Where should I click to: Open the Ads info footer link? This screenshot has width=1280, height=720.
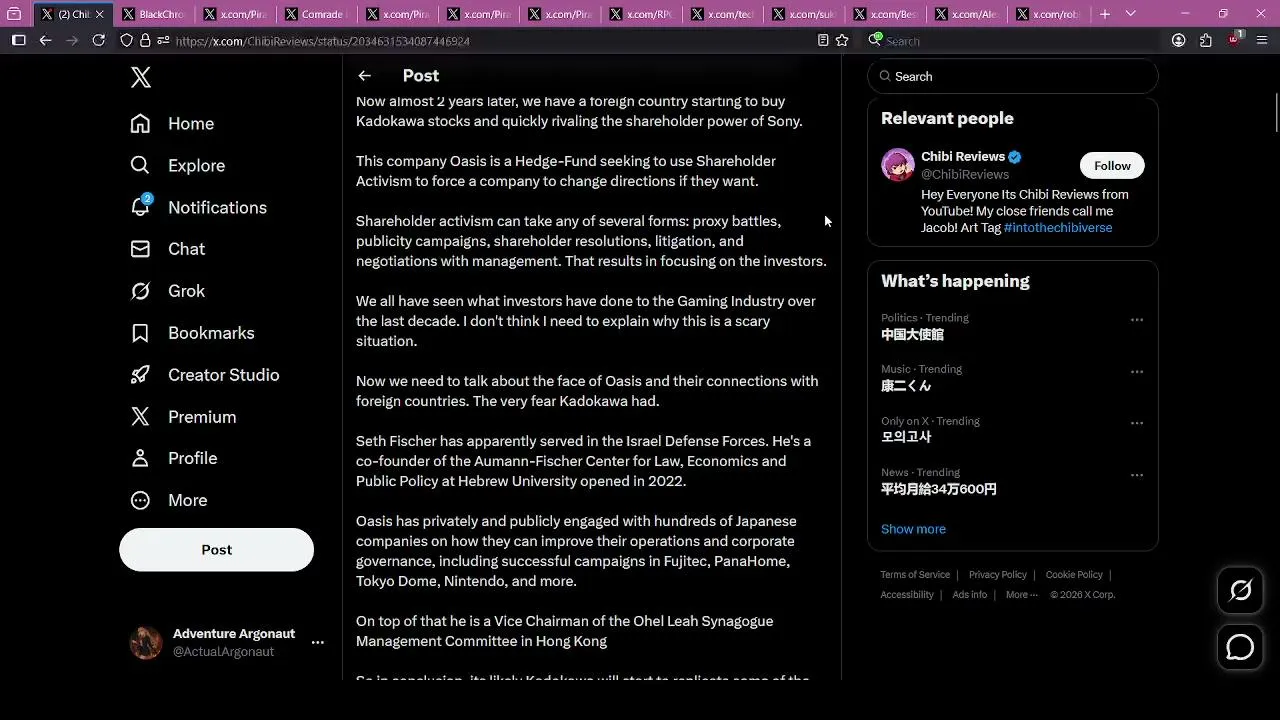[x=970, y=595]
